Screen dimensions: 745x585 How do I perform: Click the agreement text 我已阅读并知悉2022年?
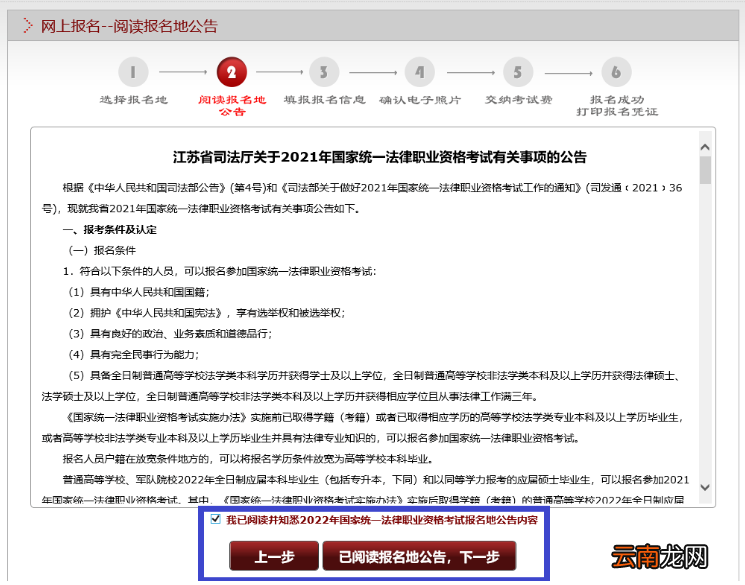[x=382, y=519]
